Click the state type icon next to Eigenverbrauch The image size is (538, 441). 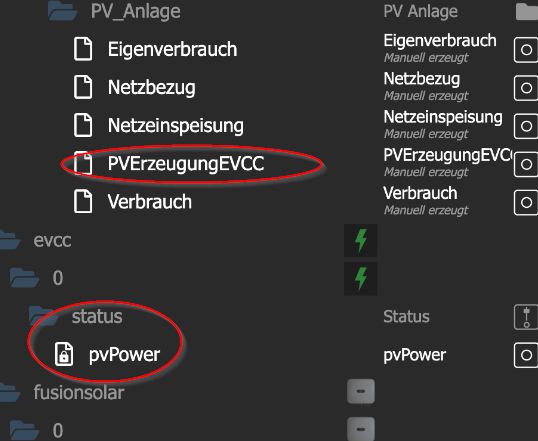click(x=526, y=50)
